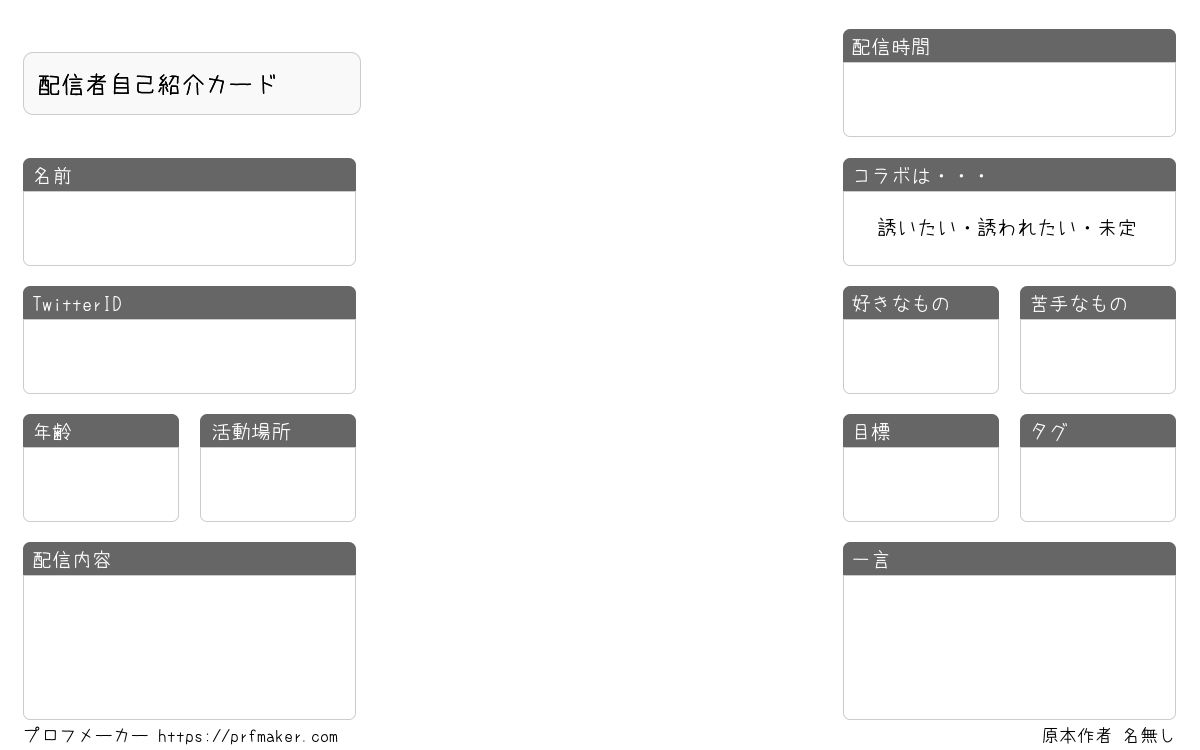Click the 原本作者 名無し credit text
Screen dimensions: 1200x750
point(1108,736)
